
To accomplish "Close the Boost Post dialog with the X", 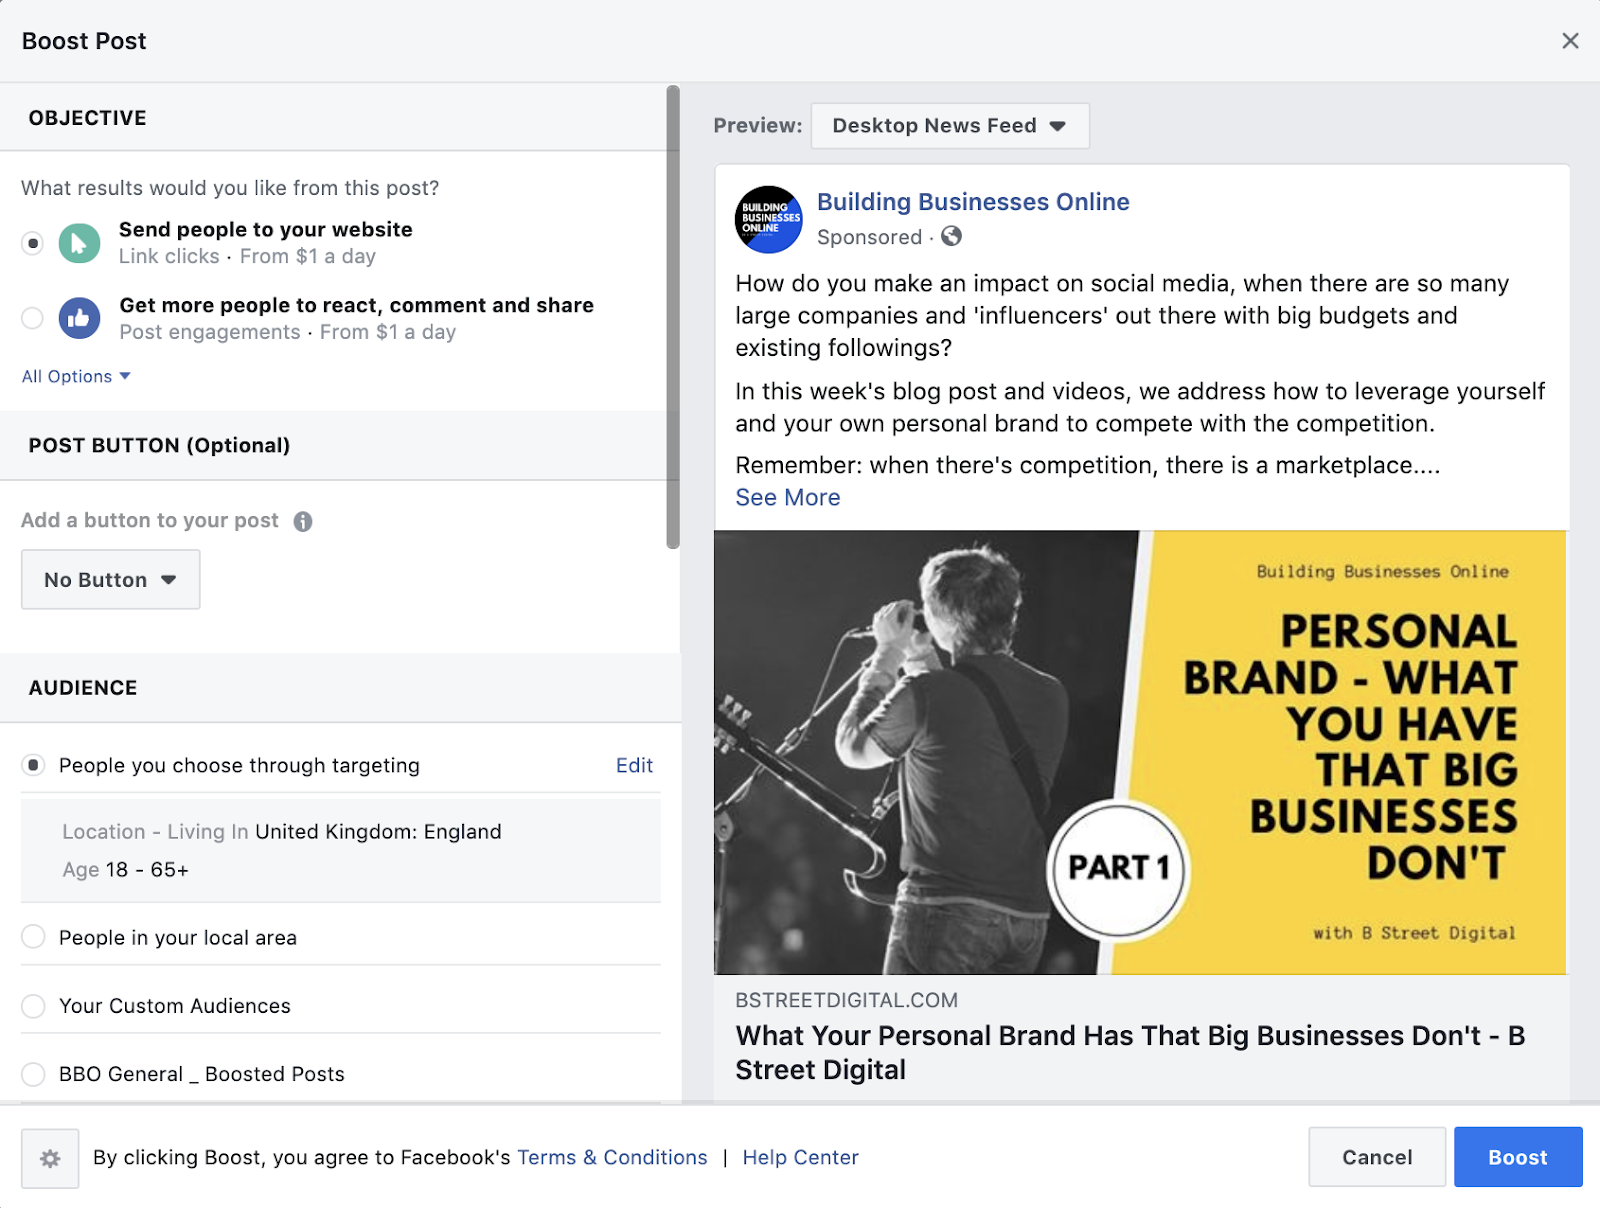I will [x=1570, y=41].
